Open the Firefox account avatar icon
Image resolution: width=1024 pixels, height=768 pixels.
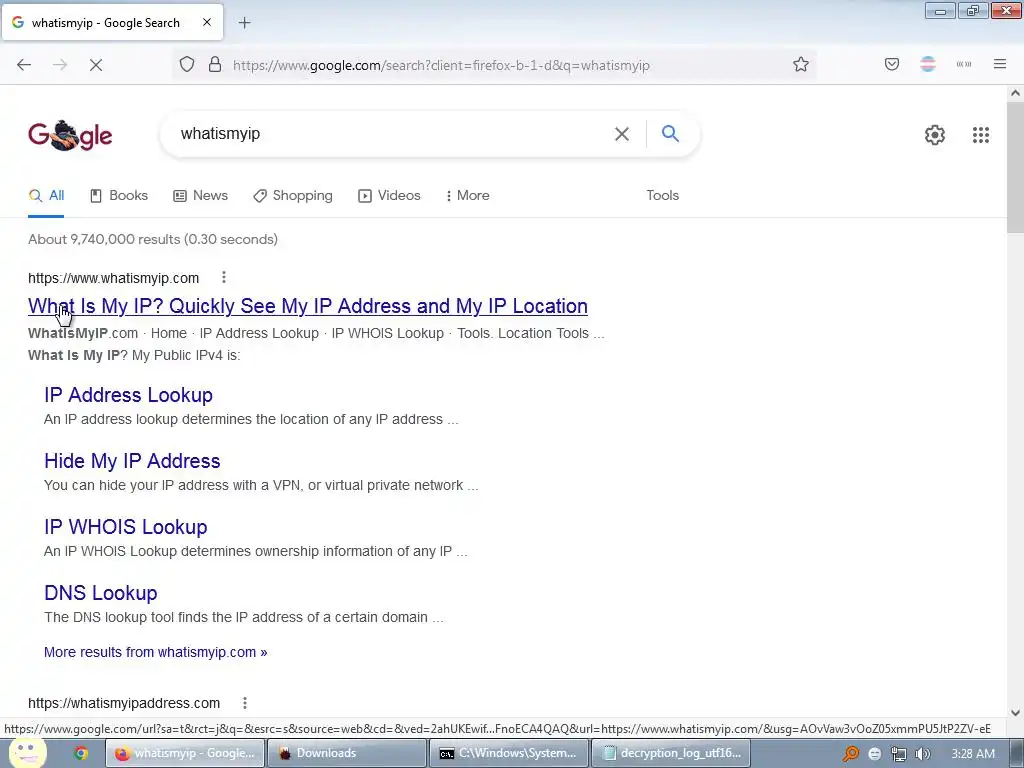(x=928, y=65)
